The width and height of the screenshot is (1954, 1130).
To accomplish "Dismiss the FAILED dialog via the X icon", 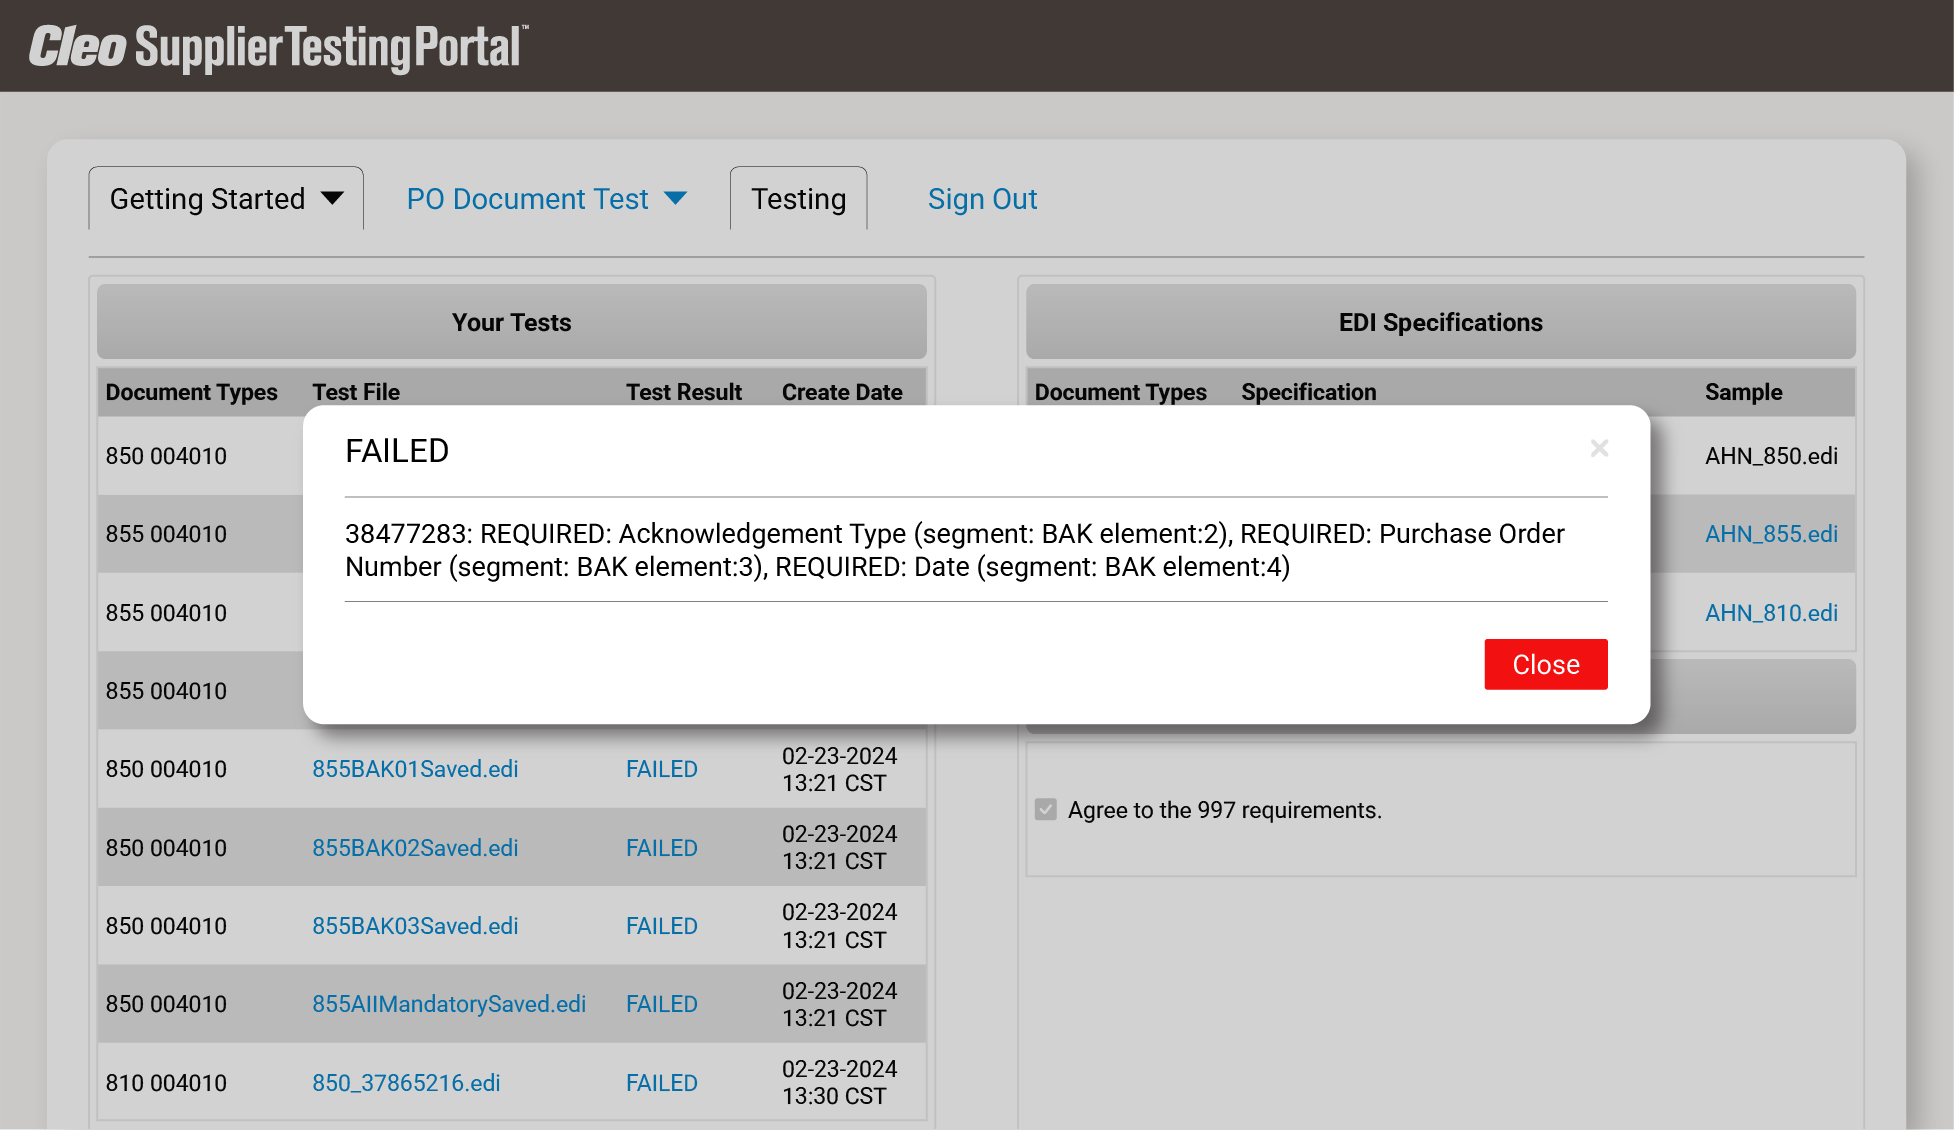I will (1599, 449).
